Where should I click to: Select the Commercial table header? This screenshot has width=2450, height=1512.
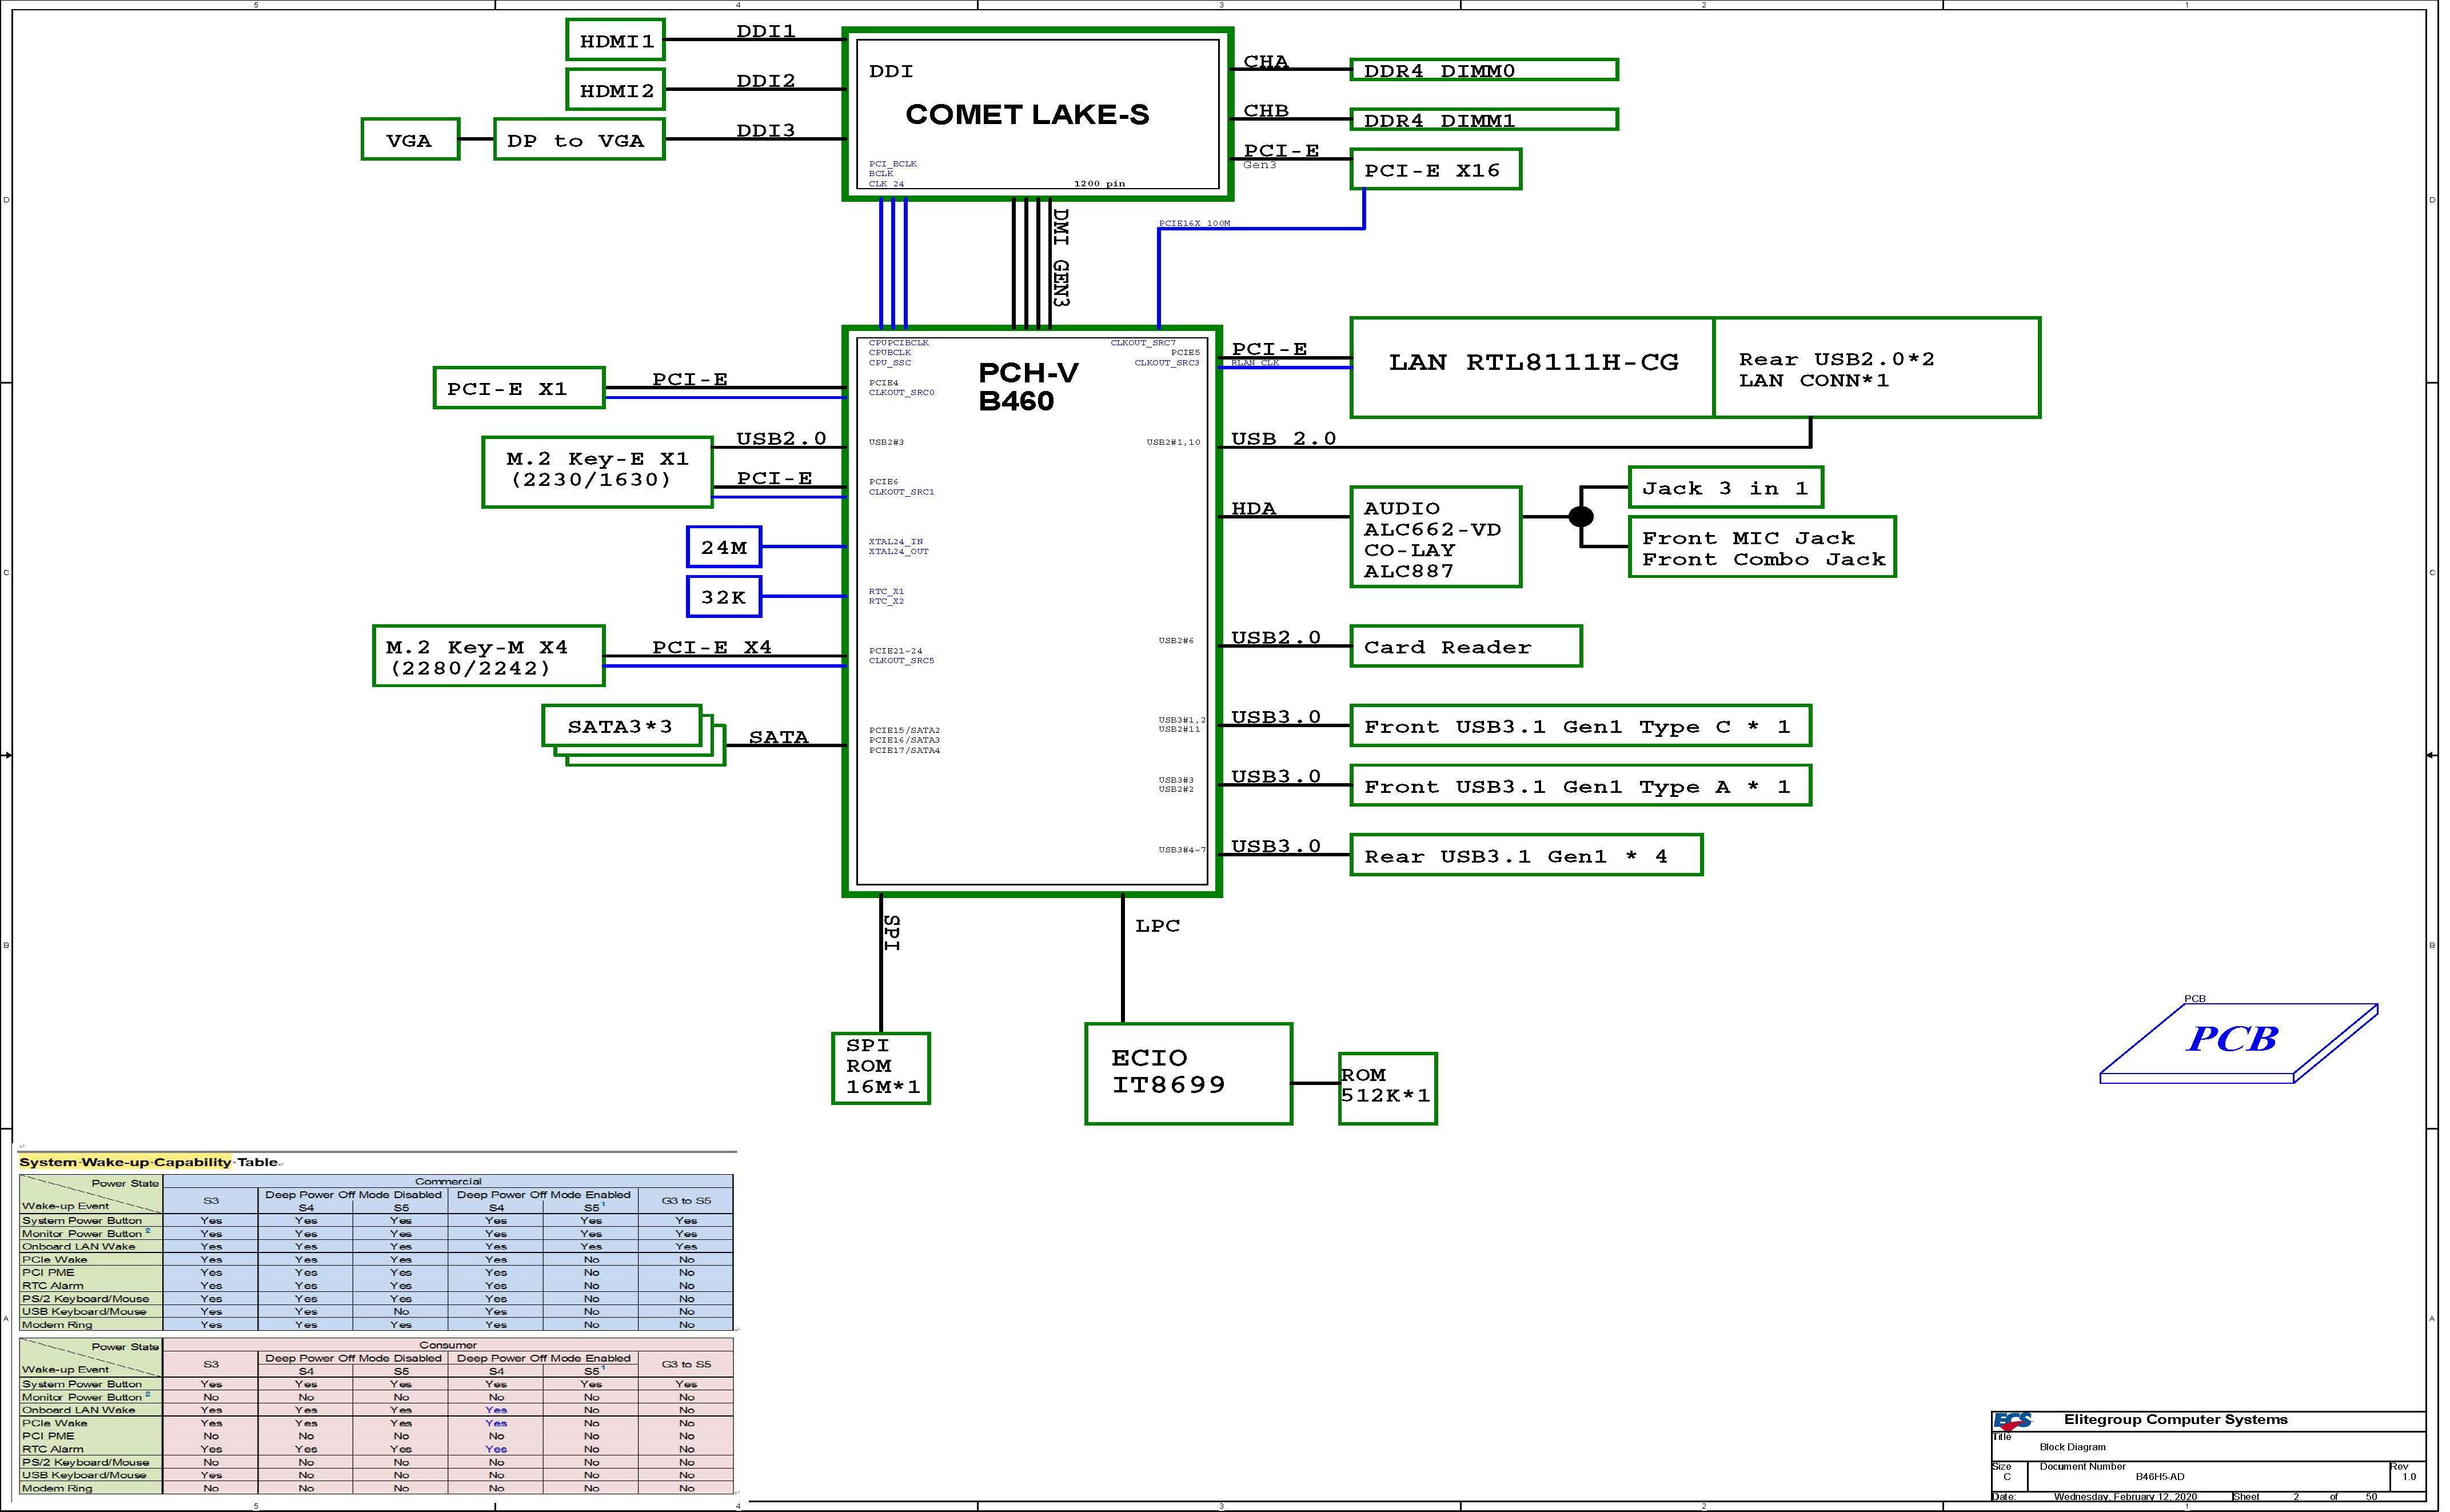point(448,1181)
